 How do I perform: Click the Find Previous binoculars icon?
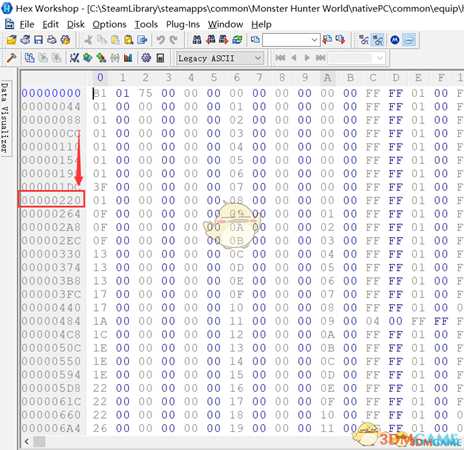click(x=210, y=40)
